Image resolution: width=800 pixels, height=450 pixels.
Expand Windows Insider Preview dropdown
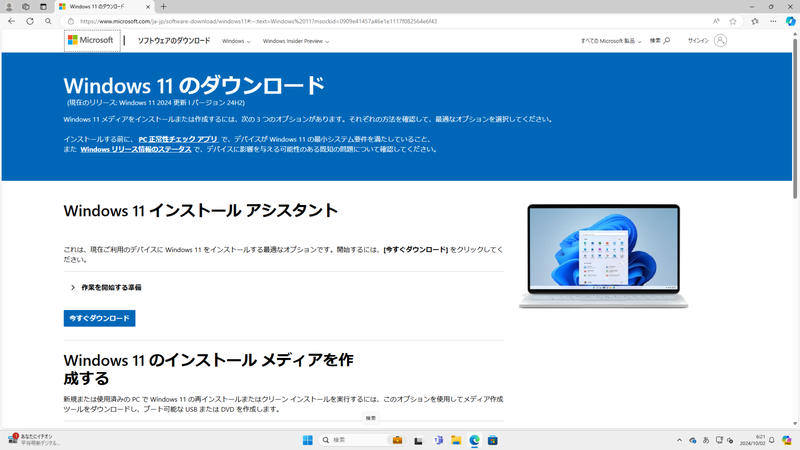coord(296,41)
